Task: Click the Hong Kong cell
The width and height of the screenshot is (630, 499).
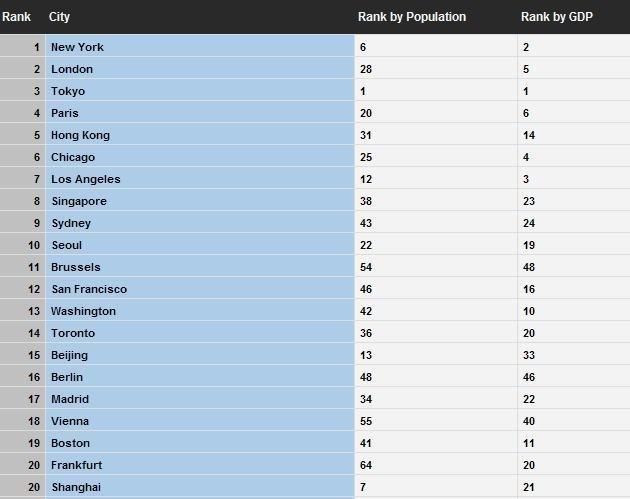Action: tap(200, 134)
